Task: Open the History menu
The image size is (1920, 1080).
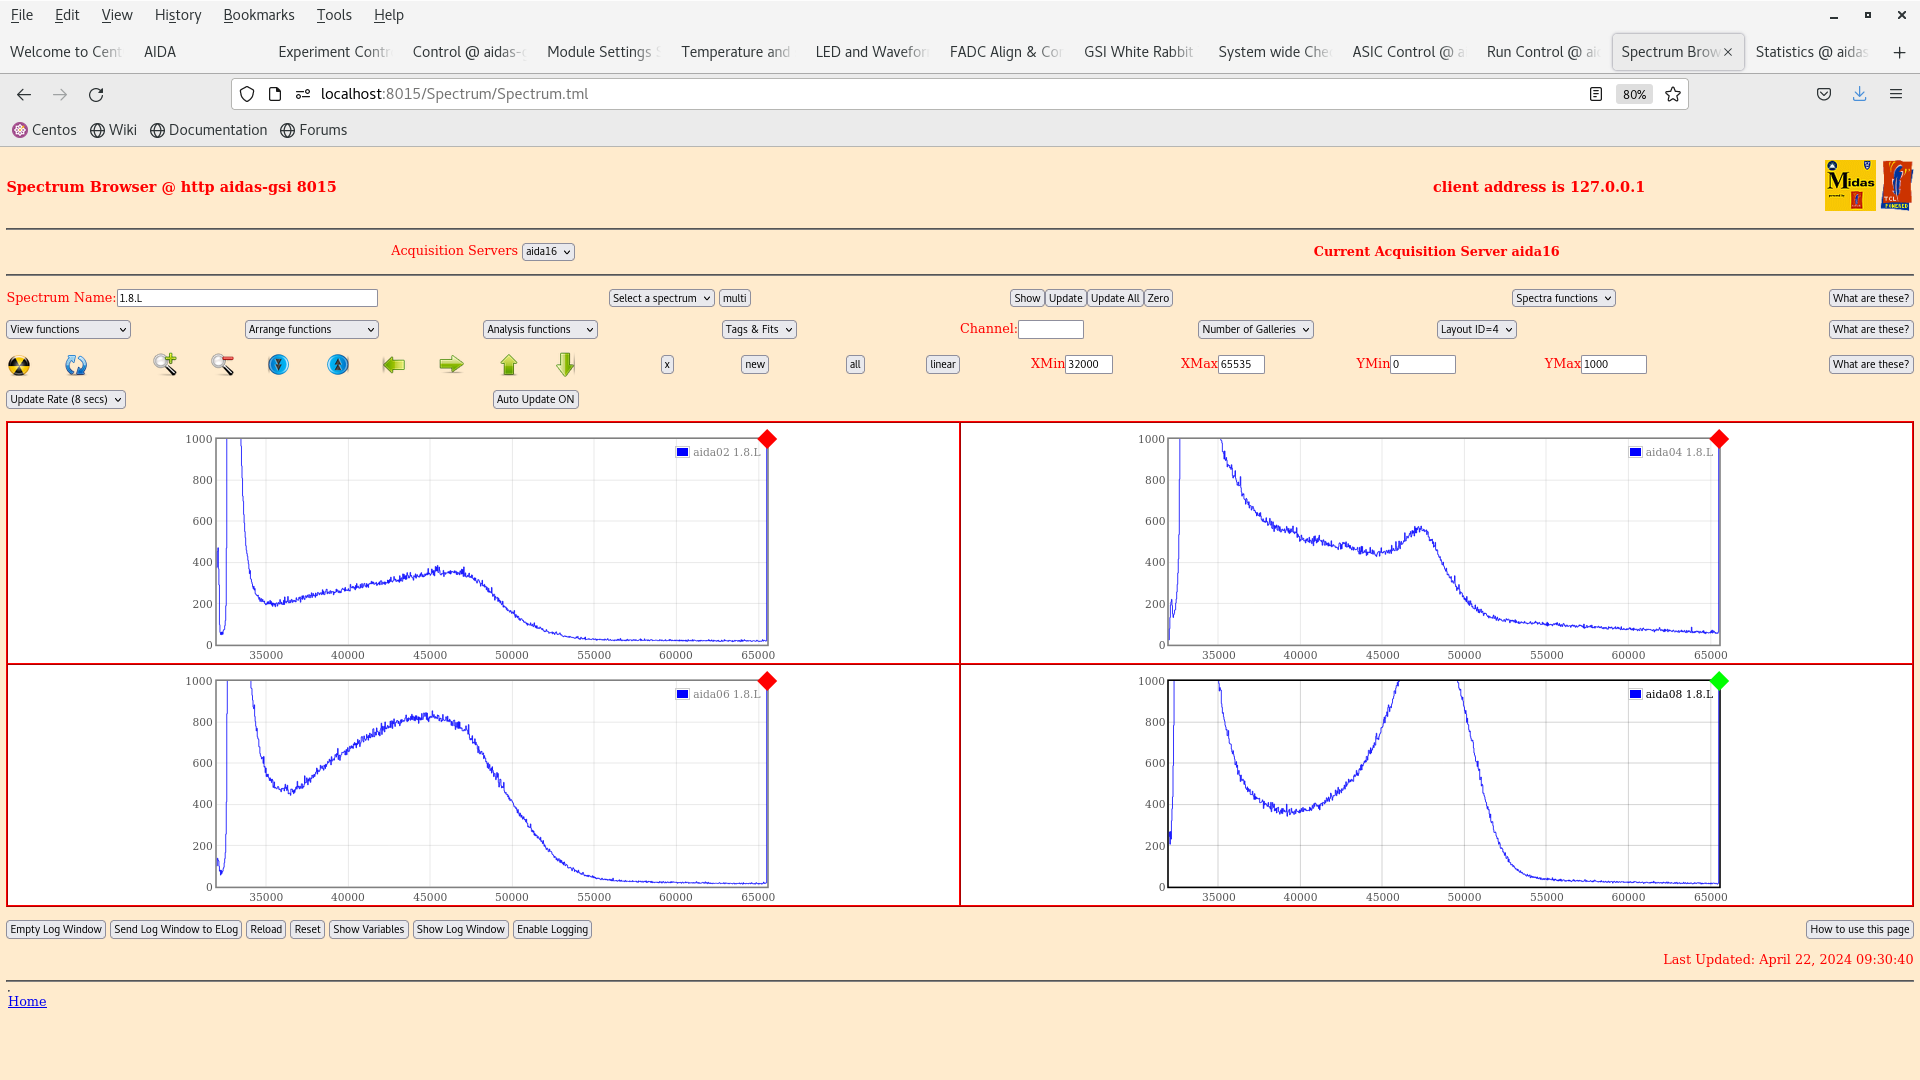Action: [178, 15]
